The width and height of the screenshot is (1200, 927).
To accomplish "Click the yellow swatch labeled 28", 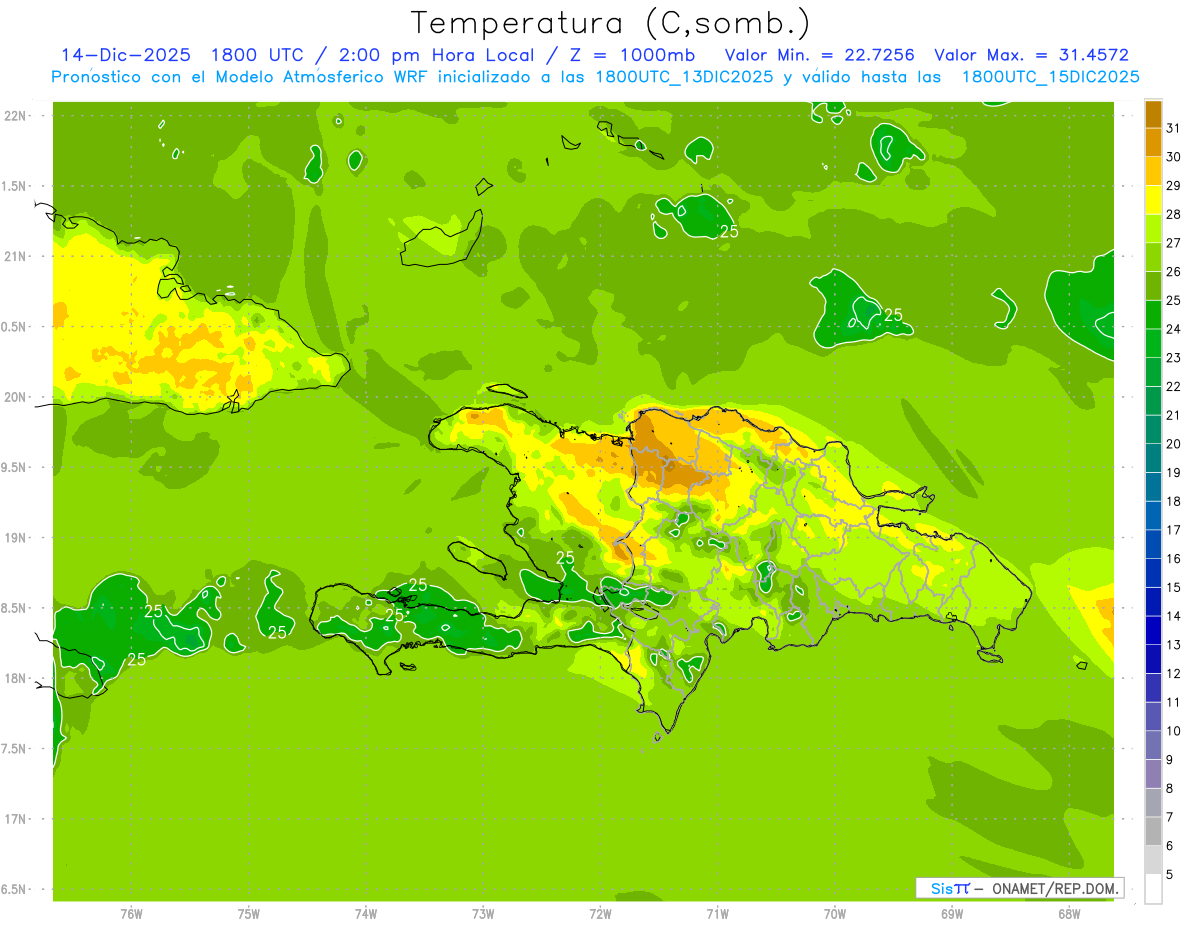I will point(1153,200).
